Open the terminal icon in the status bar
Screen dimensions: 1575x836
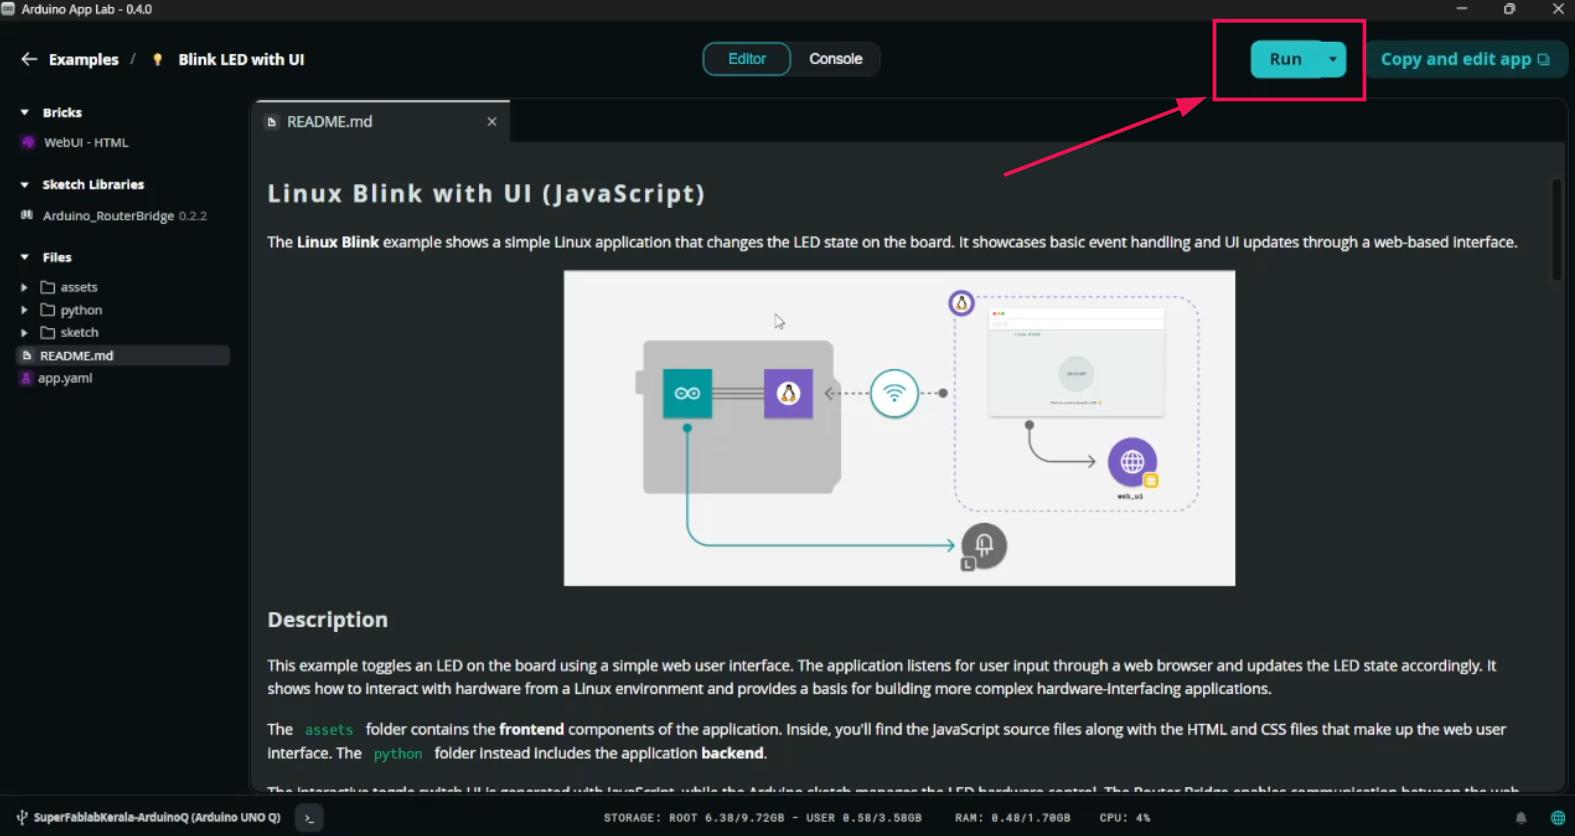[x=309, y=818]
